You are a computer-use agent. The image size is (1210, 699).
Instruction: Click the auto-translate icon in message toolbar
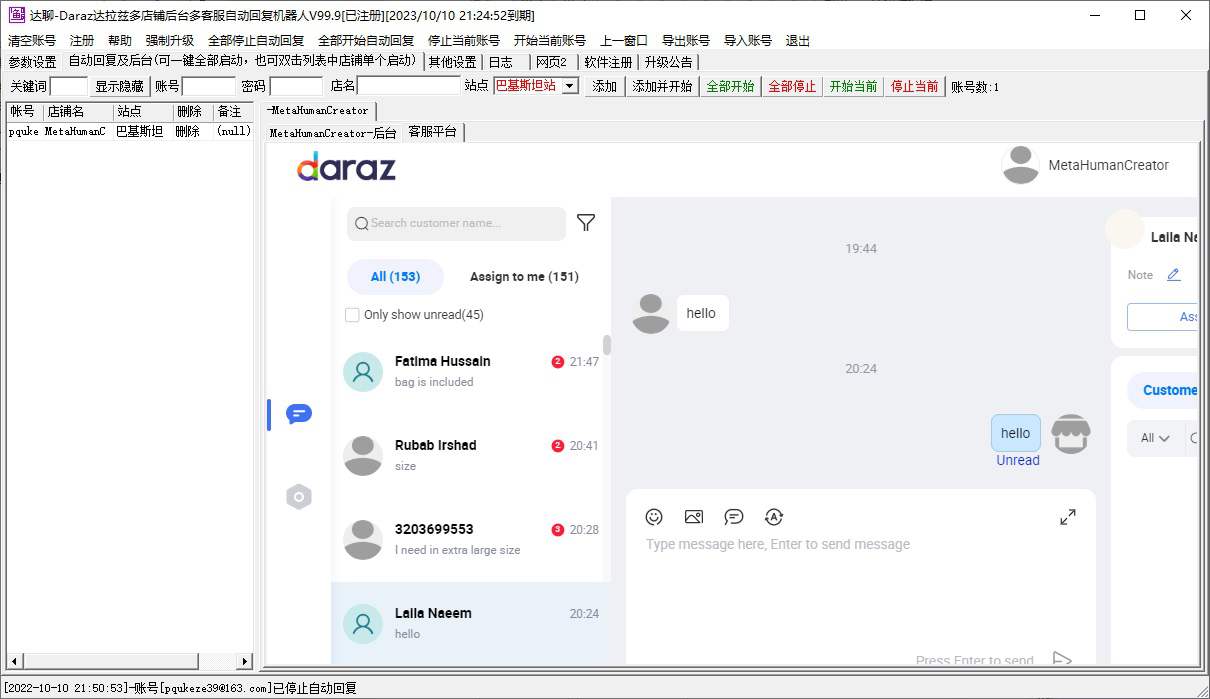(x=773, y=517)
